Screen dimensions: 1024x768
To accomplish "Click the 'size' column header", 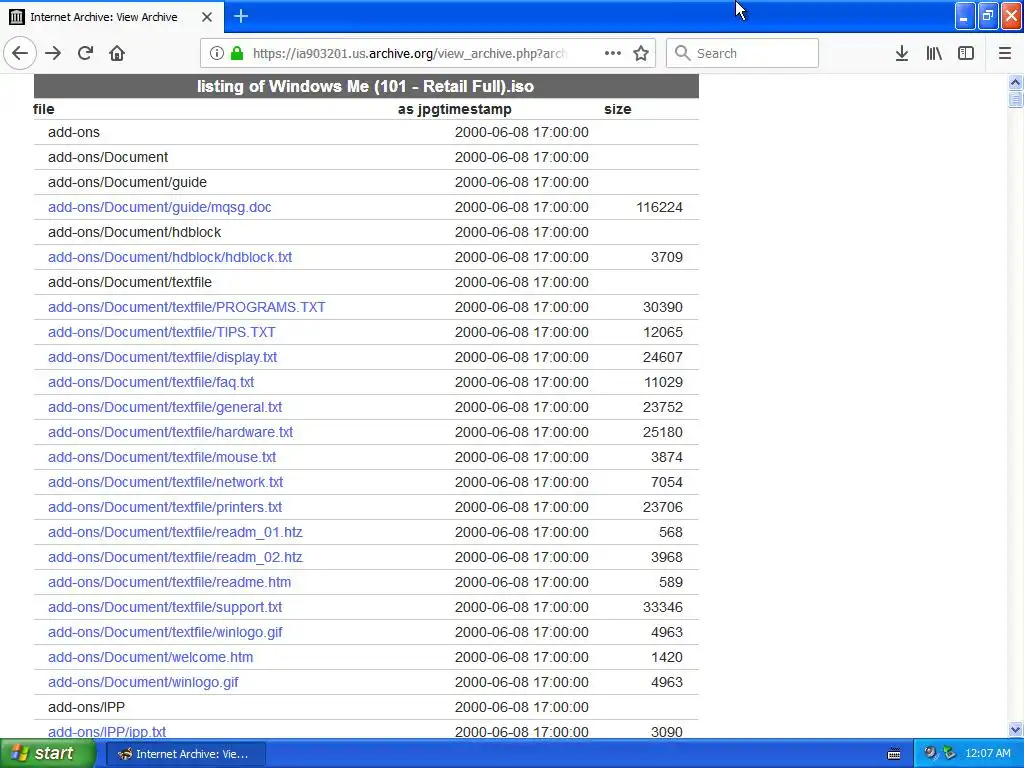I will click(618, 109).
